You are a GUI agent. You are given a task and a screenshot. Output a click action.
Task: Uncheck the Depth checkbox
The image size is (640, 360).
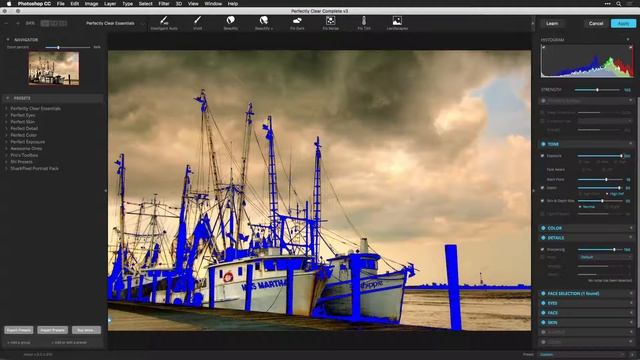[x=542, y=188]
